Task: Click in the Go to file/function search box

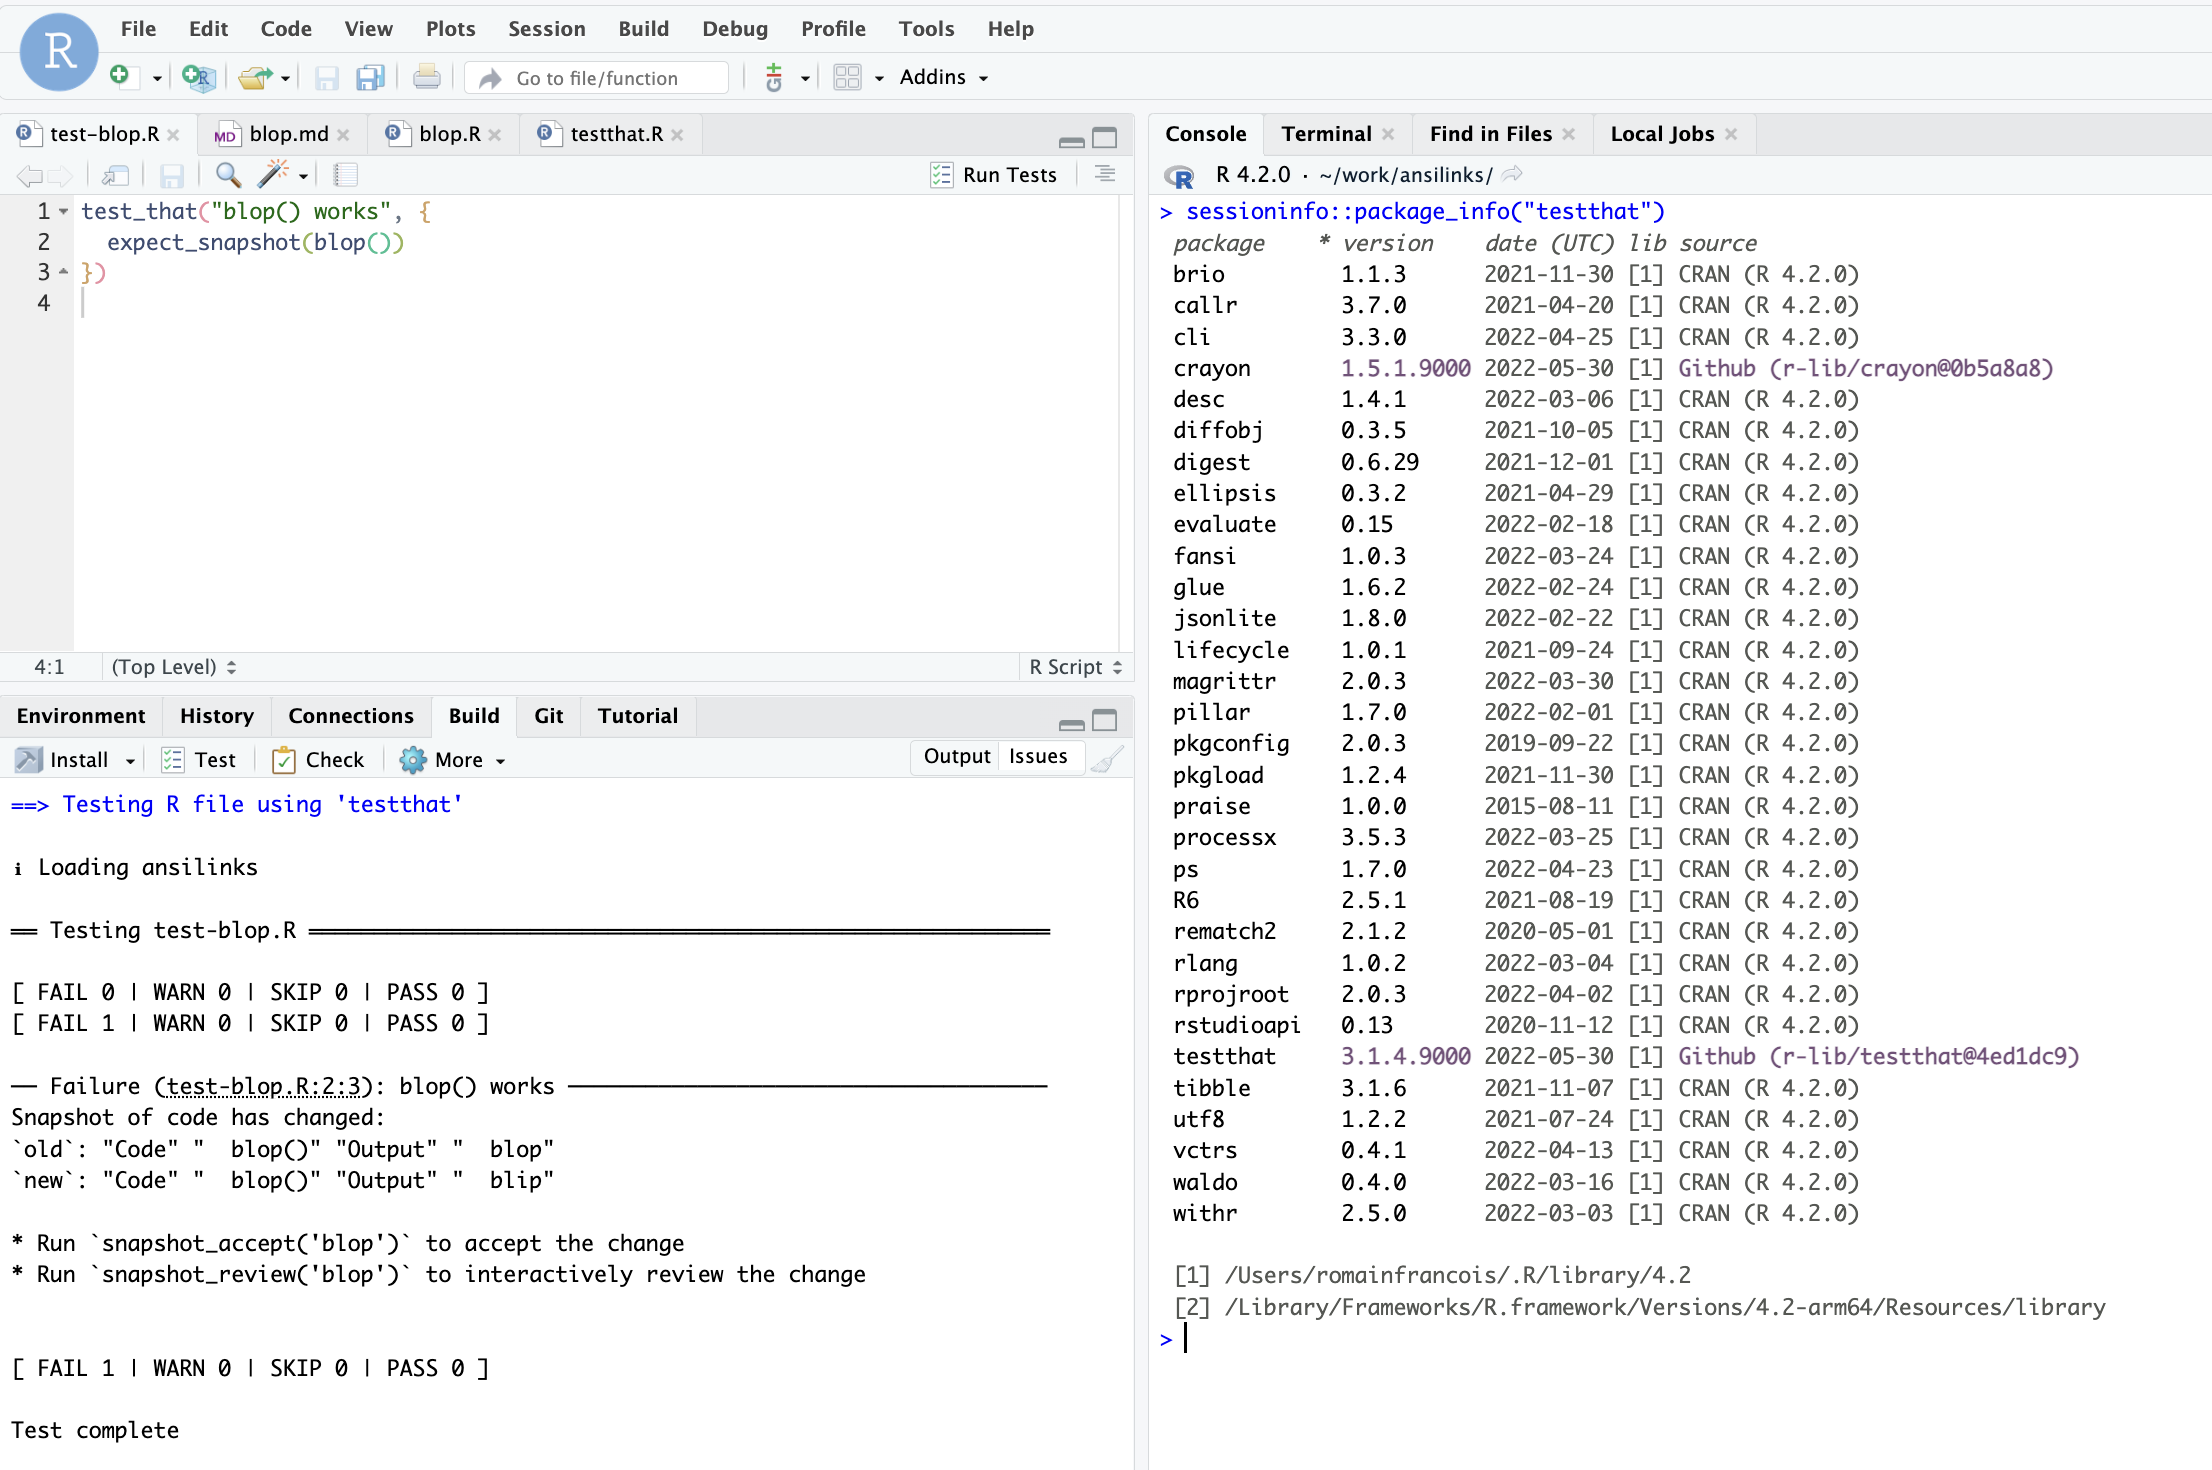Action: 596,77
